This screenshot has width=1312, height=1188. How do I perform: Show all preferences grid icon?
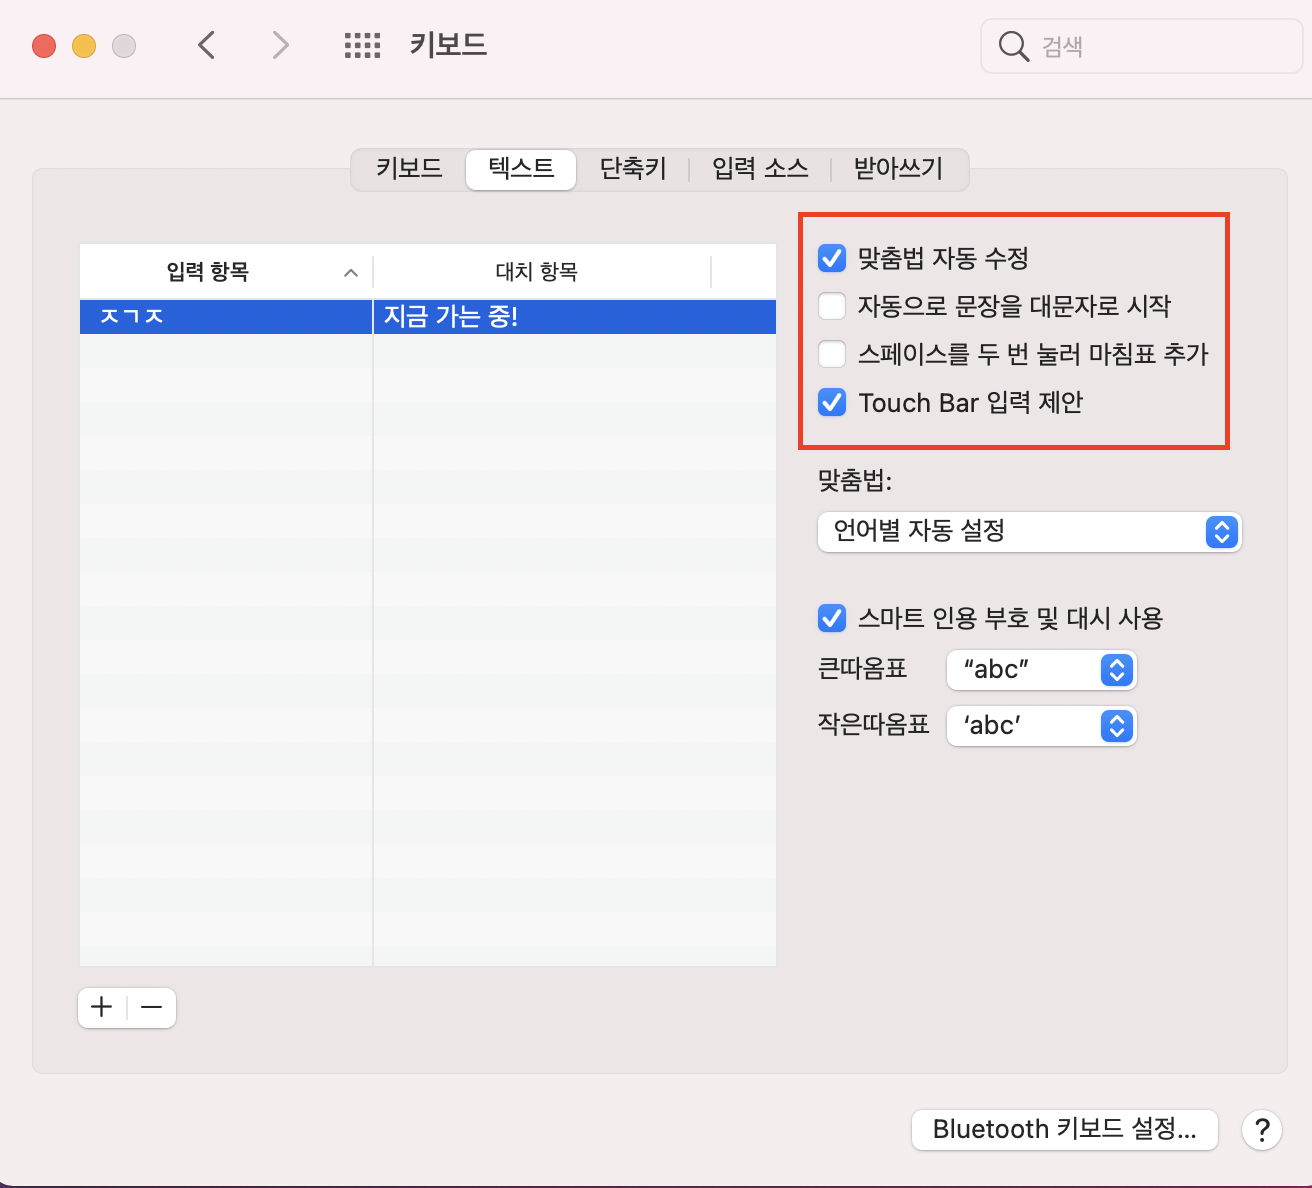click(x=362, y=45)
